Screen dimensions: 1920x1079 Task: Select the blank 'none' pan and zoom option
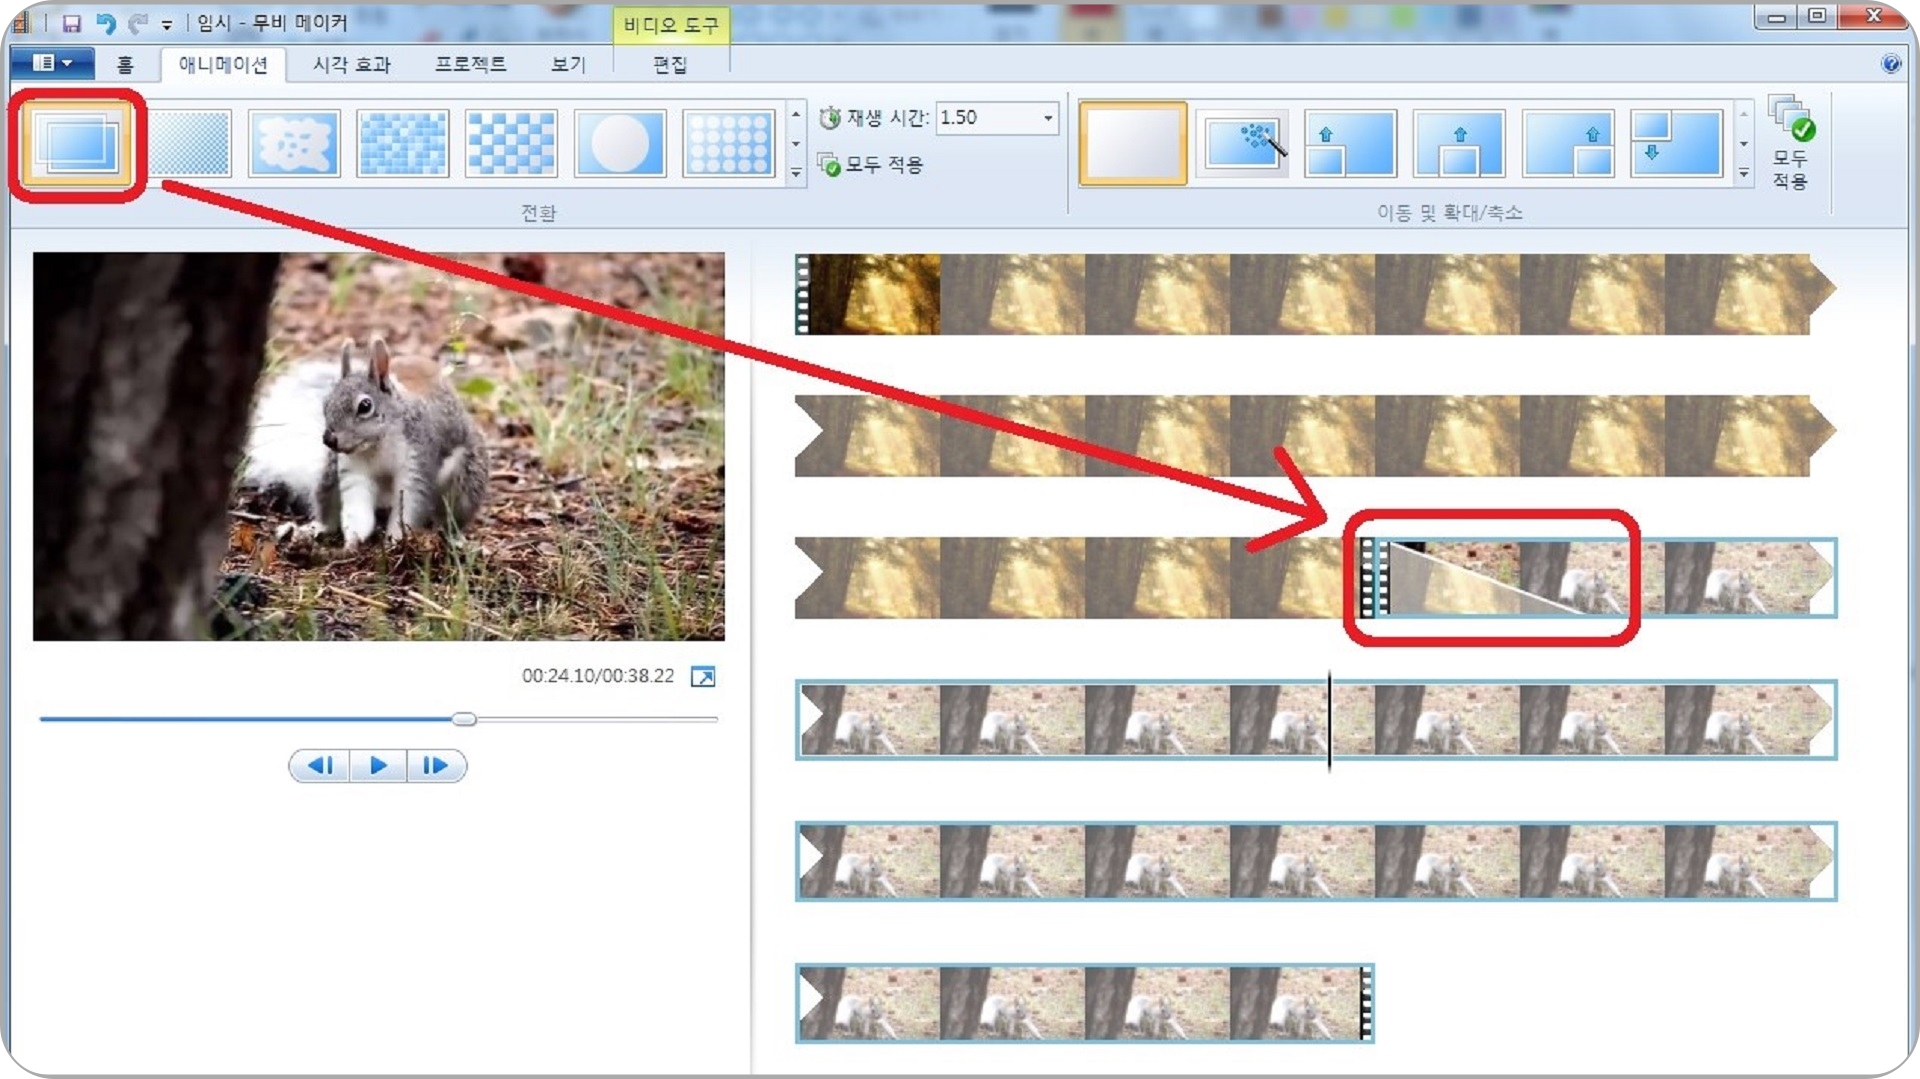tap(1133, 143)
